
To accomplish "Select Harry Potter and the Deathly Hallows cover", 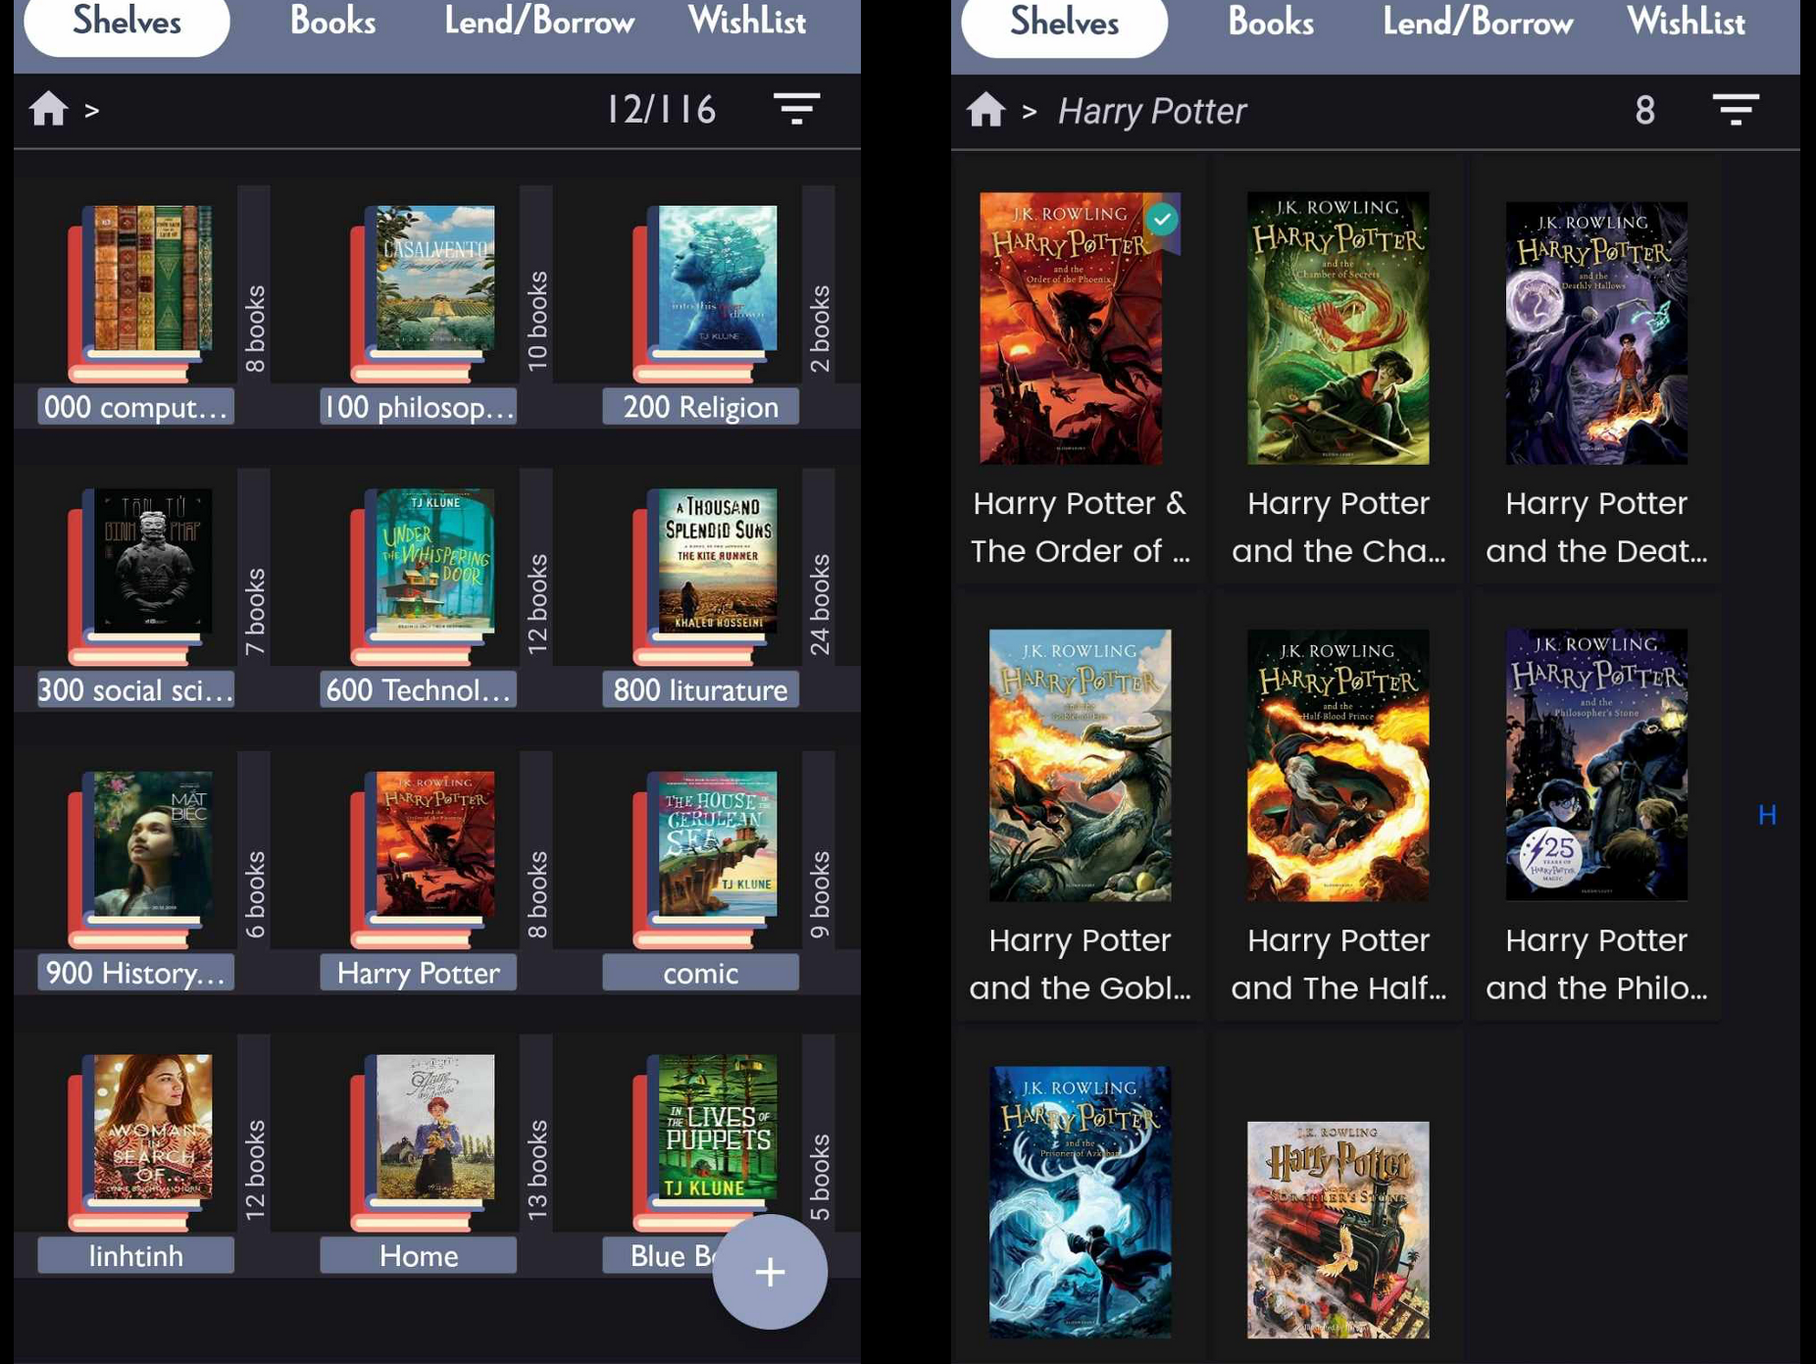I will tap(1596, 330).
